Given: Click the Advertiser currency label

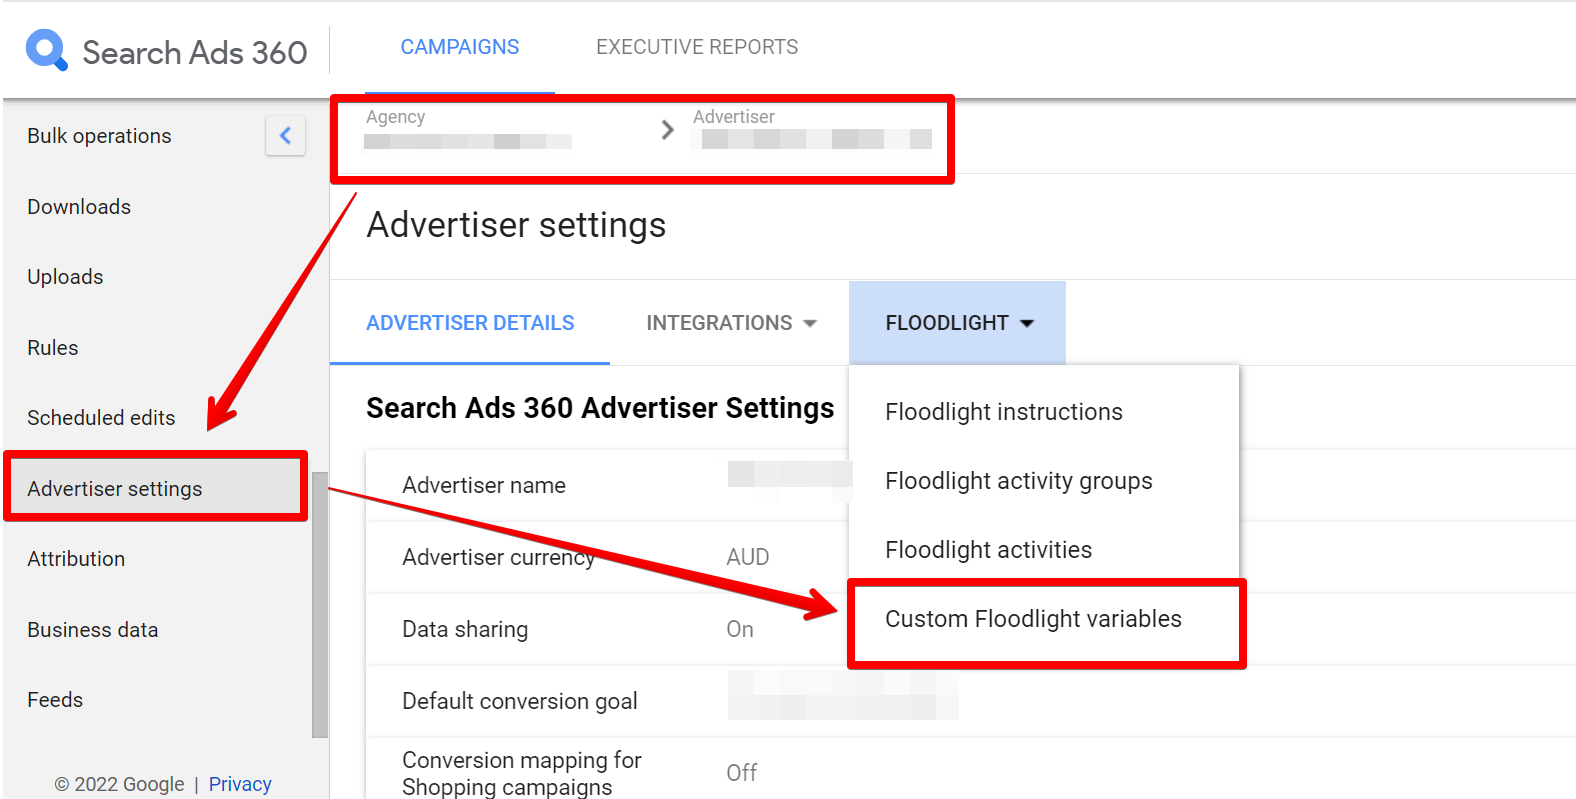Looking at the screenshot, I should tap(499, 557).
